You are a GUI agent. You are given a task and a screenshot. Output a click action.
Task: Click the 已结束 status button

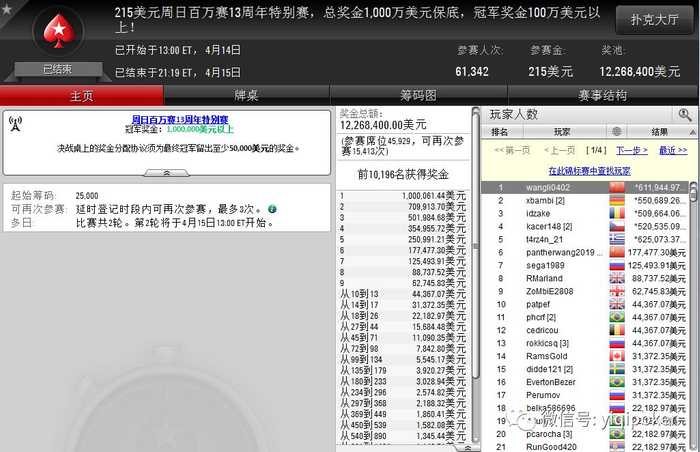point(58,69)
